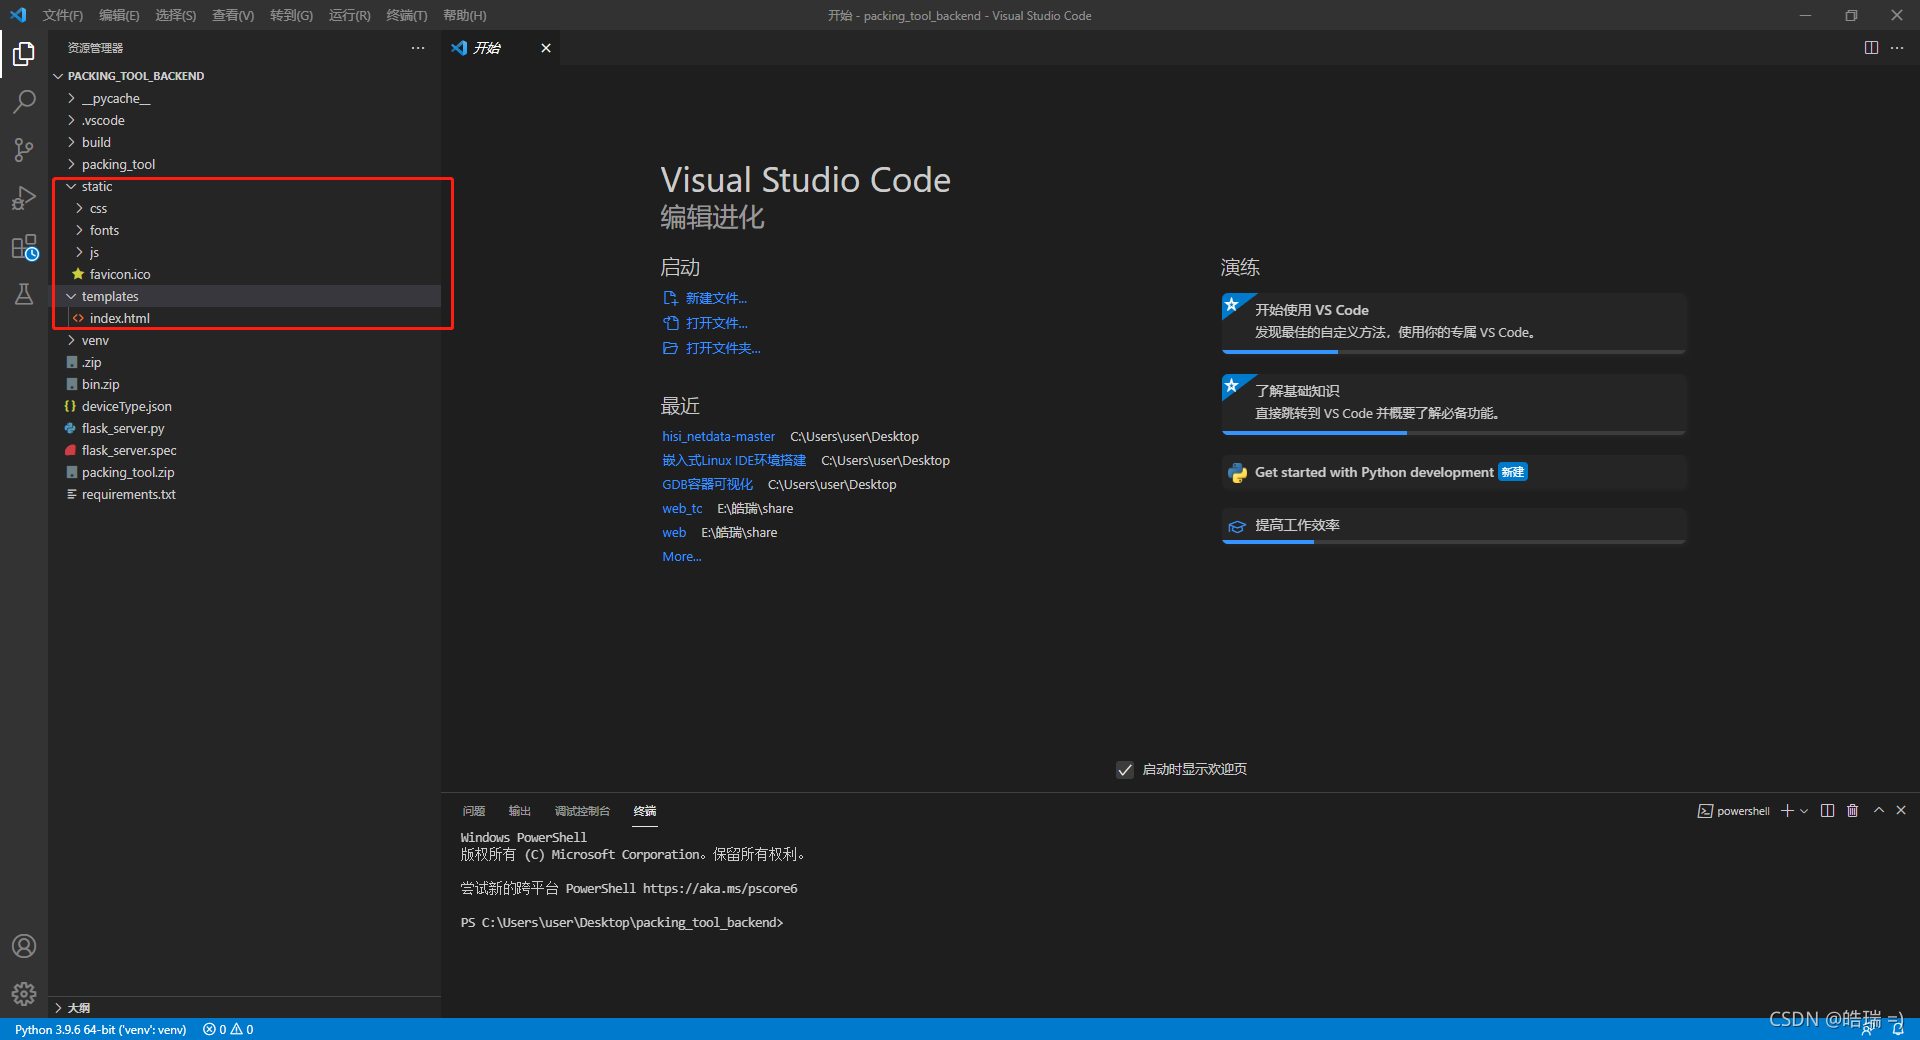This screenshot has width=1920, height=1040.
Task: Click Python 3.9.6 interpreter in status bar
Action: 101,1029
